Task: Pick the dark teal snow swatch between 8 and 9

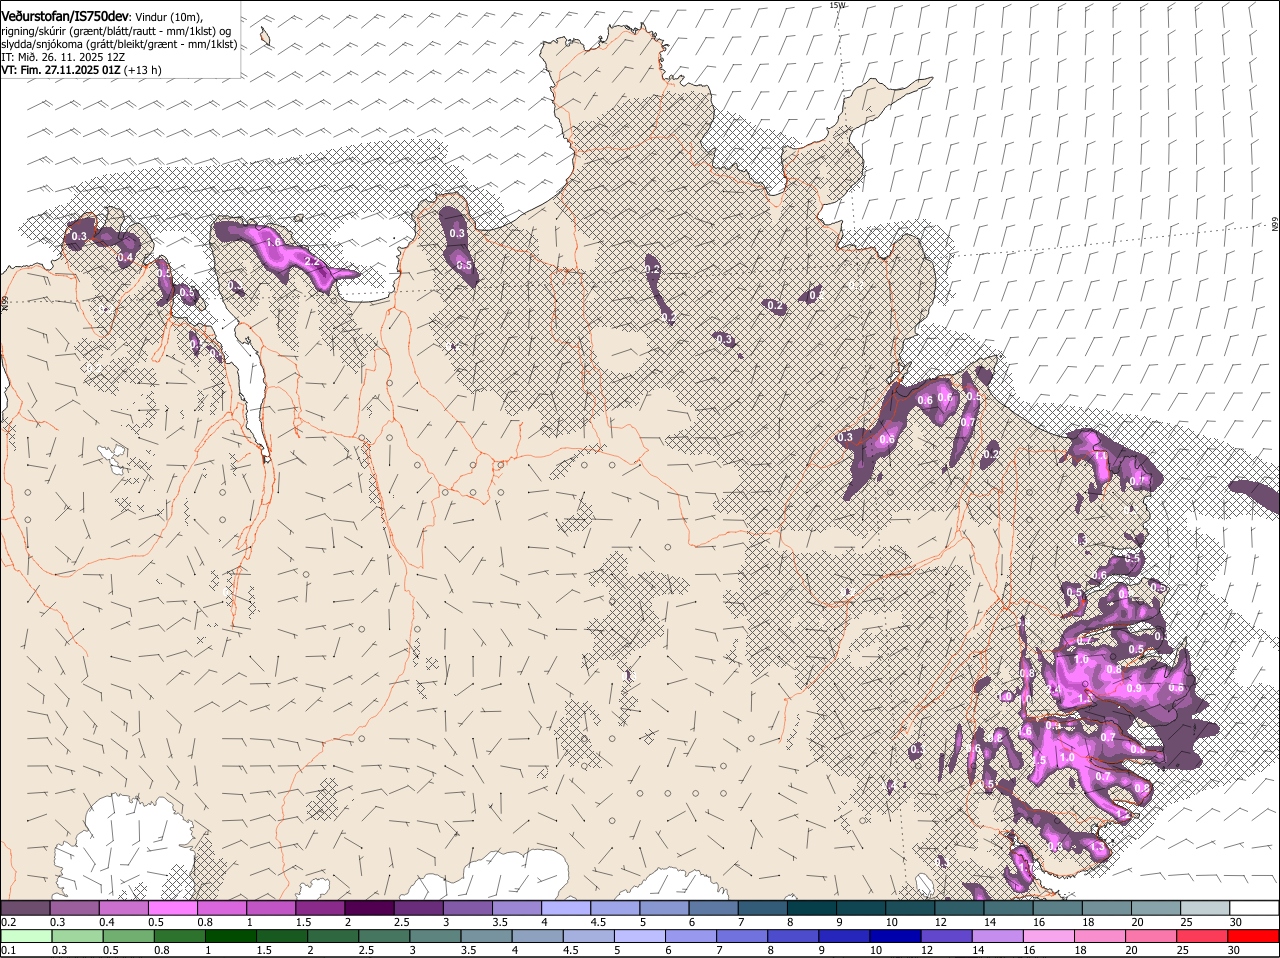Action: coord(811,908)
